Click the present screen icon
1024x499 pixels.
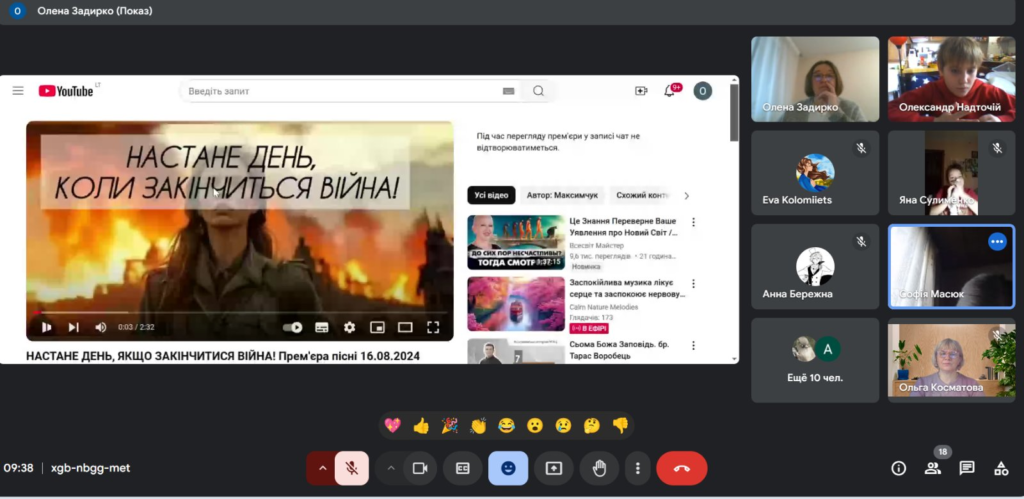click(553, 468)
